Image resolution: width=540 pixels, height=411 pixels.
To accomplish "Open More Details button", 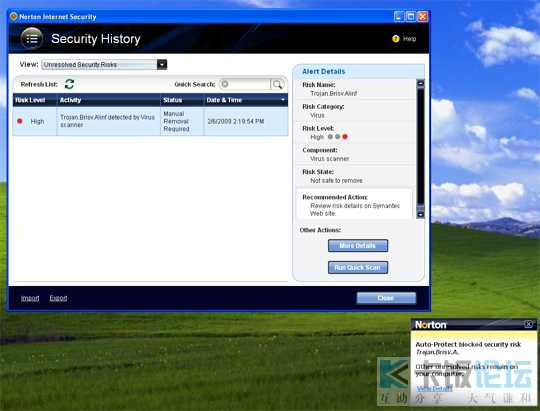I will click(358, 246).
